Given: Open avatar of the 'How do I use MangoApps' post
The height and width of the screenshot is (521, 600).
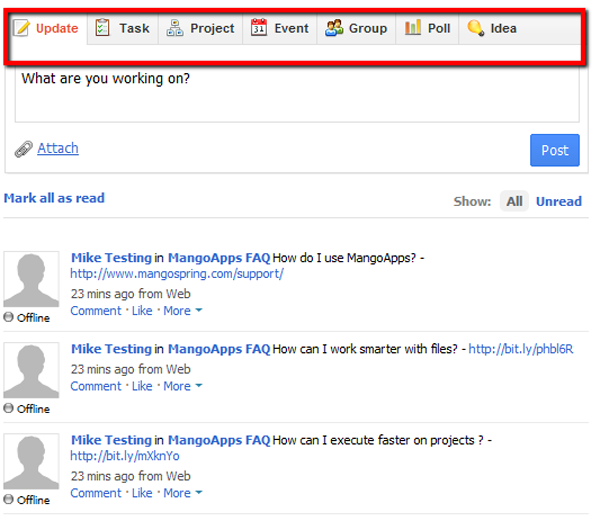Looking at the screenshot, I should pyautogui.click(x=31, y=279).
